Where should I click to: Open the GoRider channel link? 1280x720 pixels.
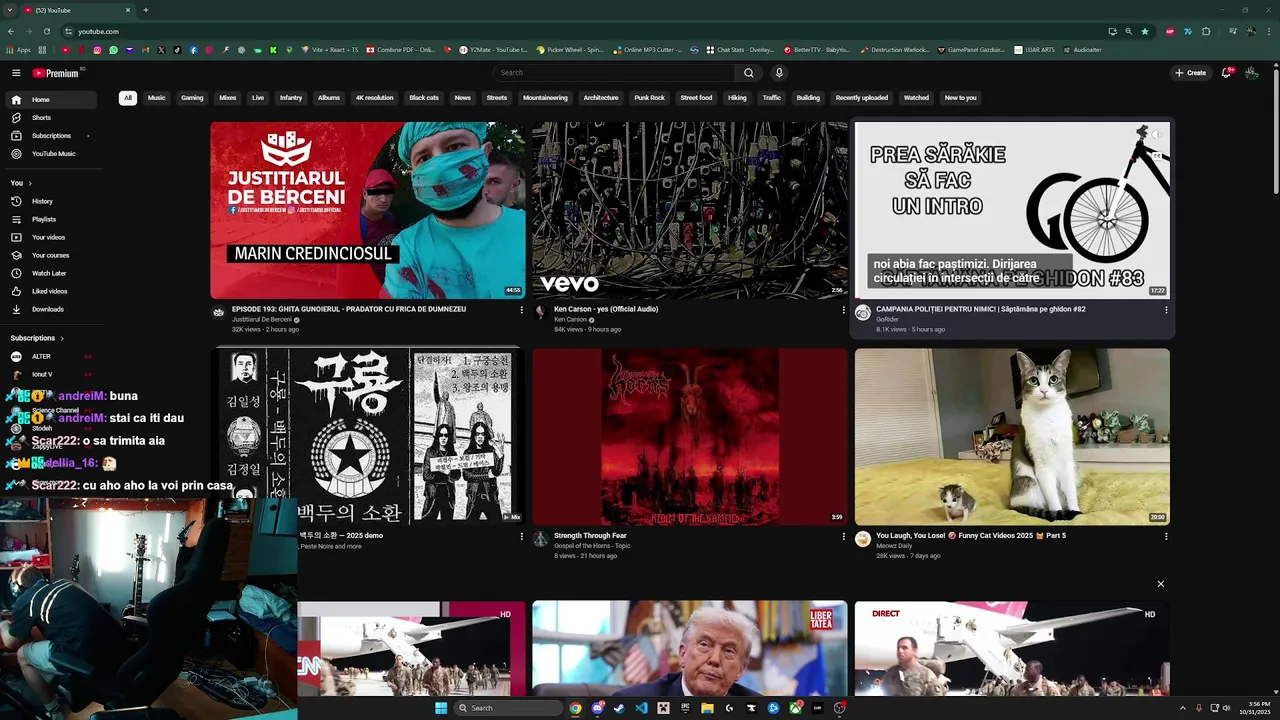(x=888, y=320)
